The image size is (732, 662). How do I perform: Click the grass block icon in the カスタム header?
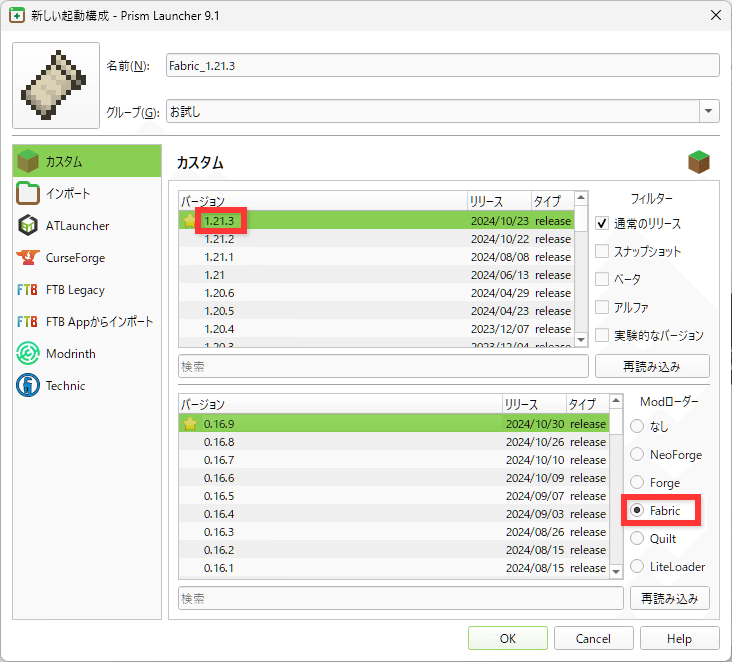coord(698,162)
